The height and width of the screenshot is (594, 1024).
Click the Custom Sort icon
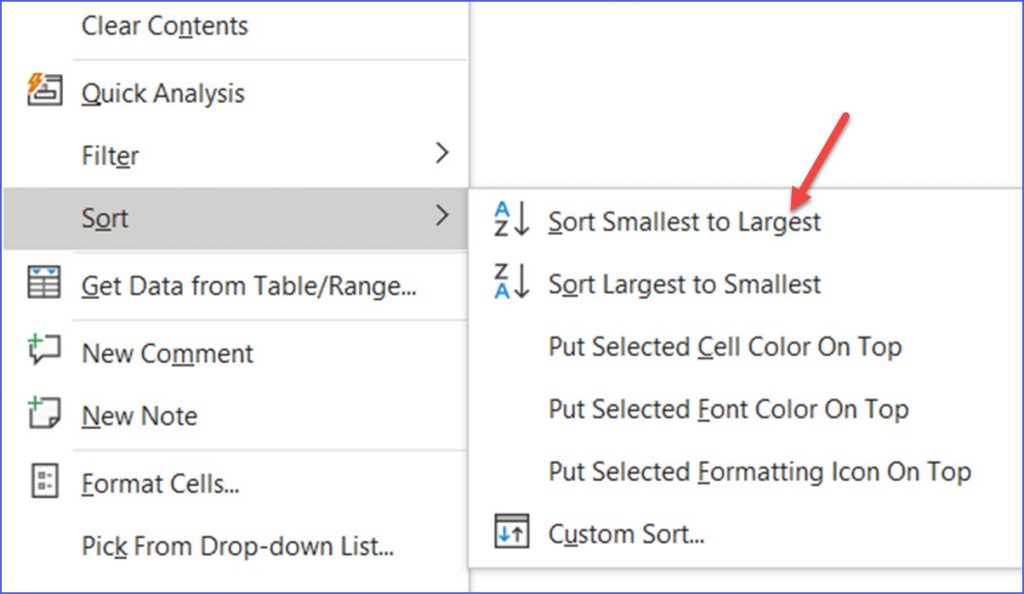[510, 532]
